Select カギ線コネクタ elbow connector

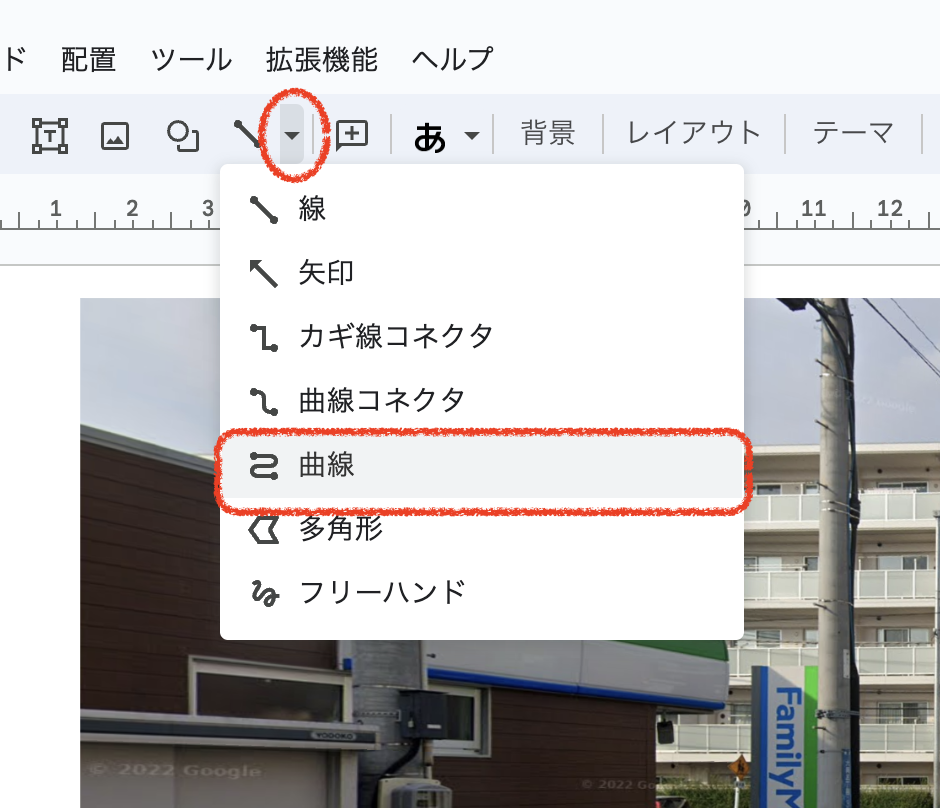[x=396, y=336]
